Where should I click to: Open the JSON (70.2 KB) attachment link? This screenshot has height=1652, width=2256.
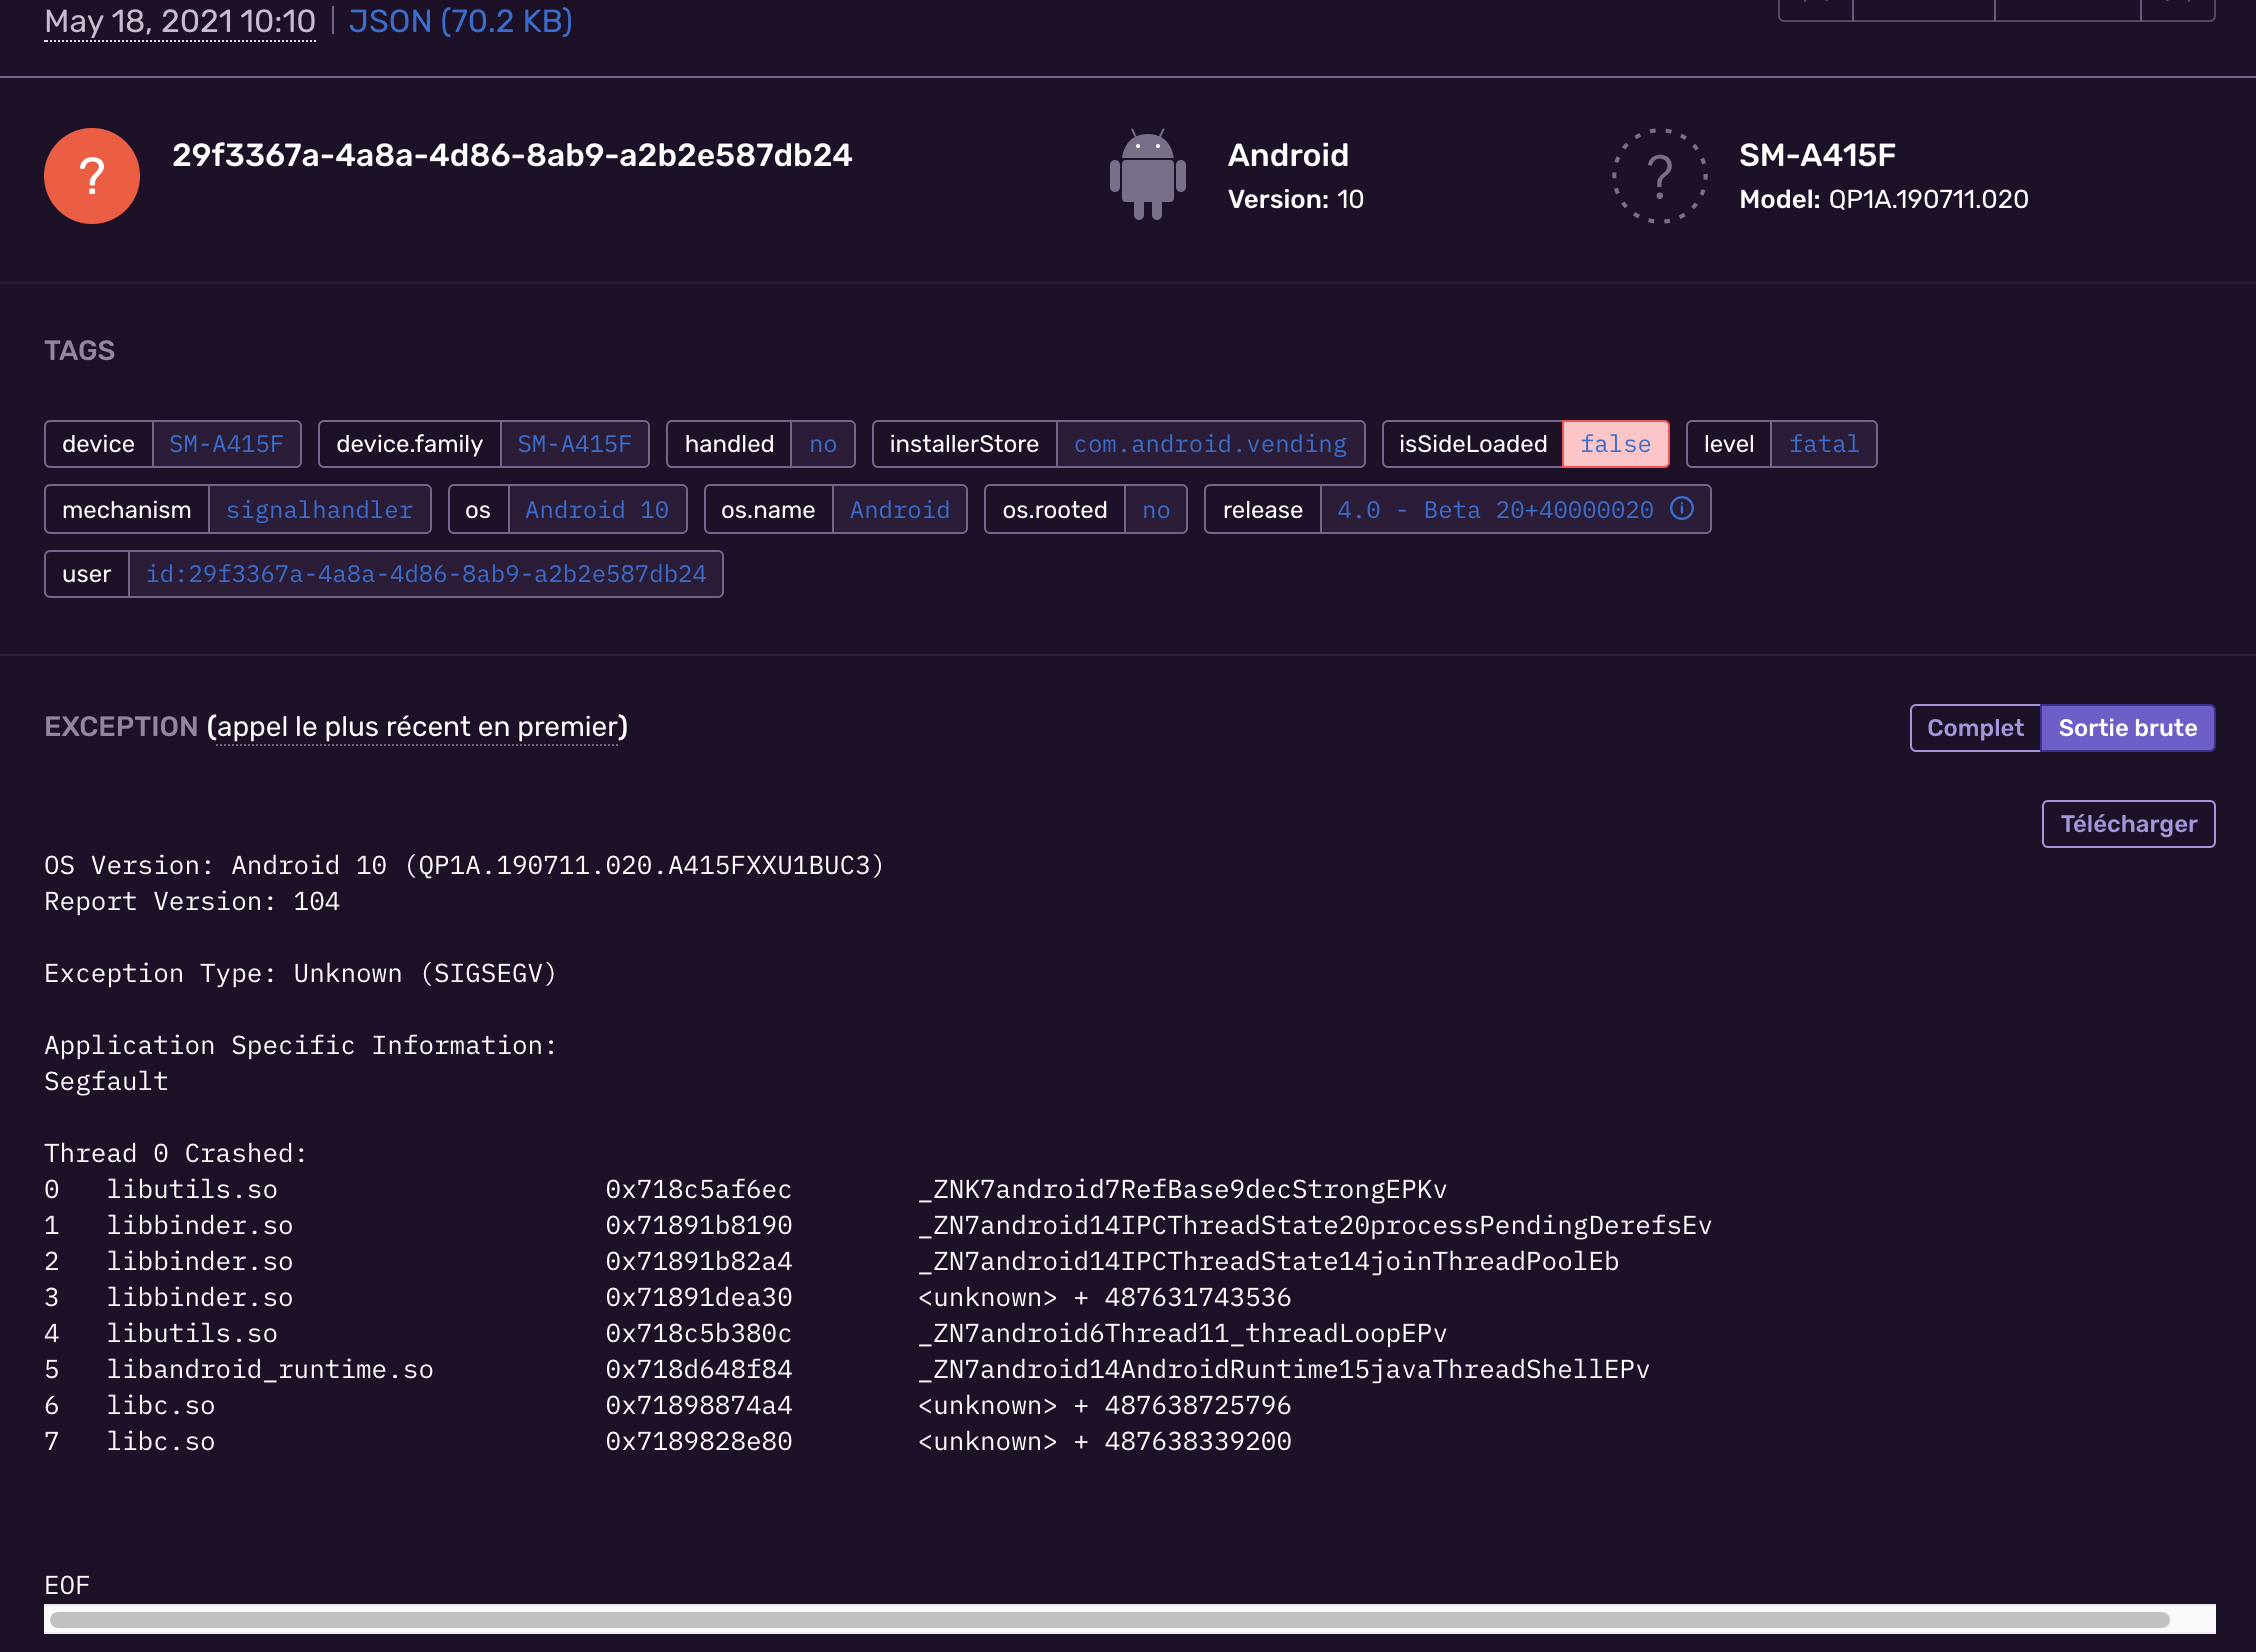460,21
